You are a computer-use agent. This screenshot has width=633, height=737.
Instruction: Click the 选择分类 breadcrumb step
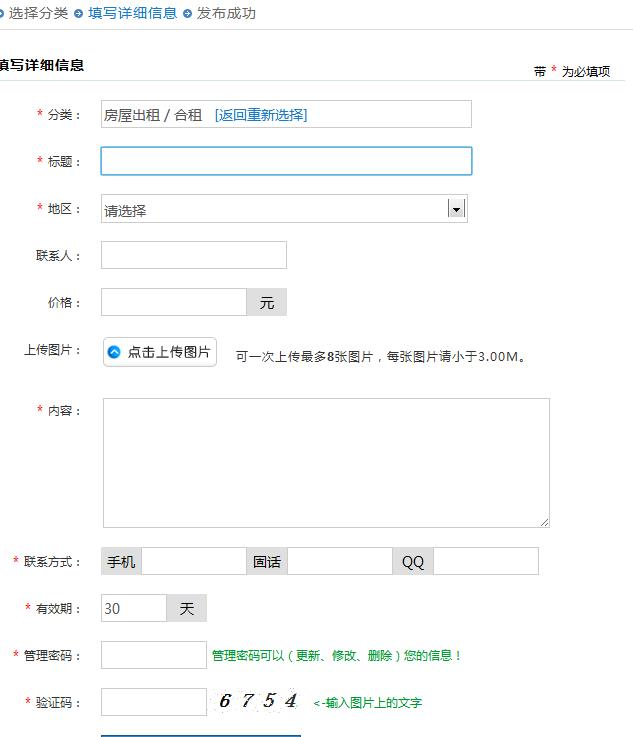tap(38, 13)
